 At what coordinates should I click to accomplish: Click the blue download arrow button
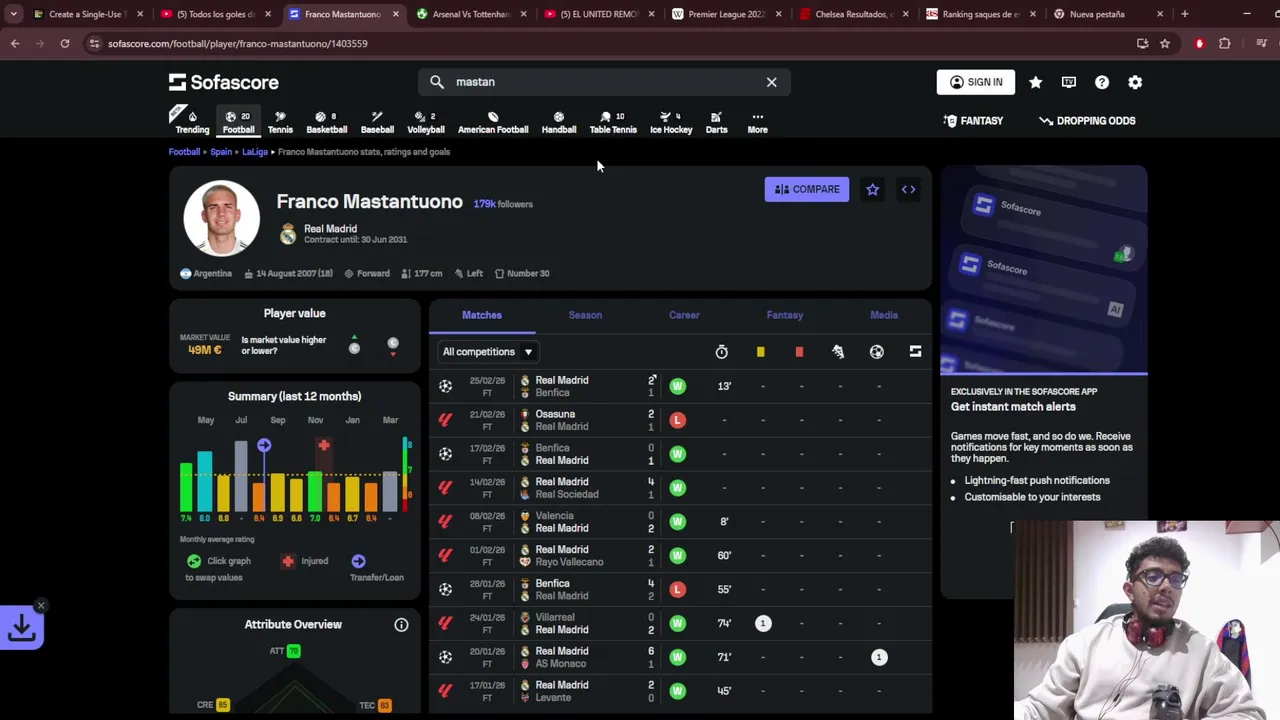(x=21, y=629)
